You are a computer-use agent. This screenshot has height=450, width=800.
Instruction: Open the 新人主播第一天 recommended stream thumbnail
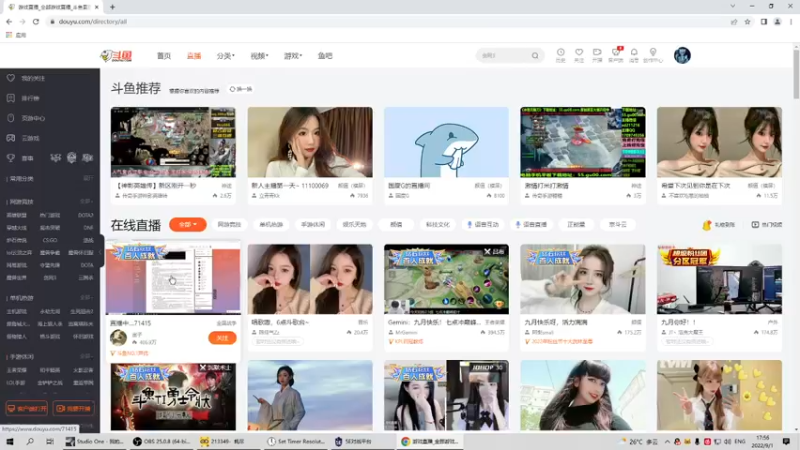(310, 142)
